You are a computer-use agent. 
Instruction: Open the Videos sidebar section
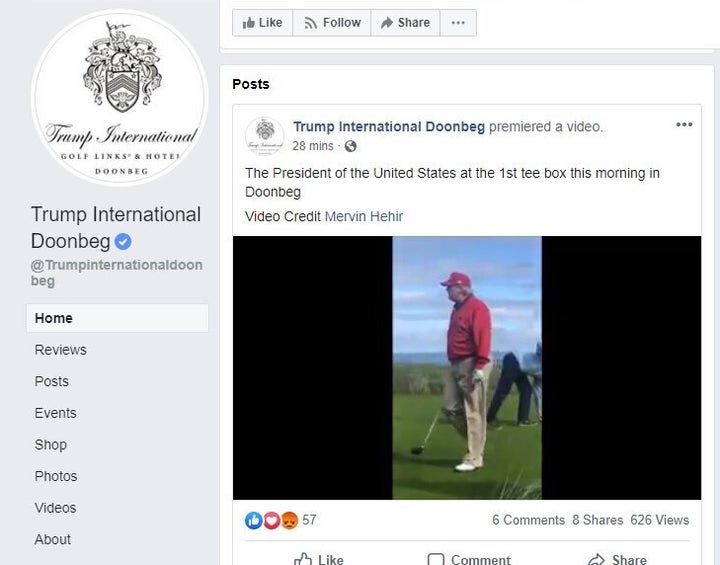tap(55, 508)
